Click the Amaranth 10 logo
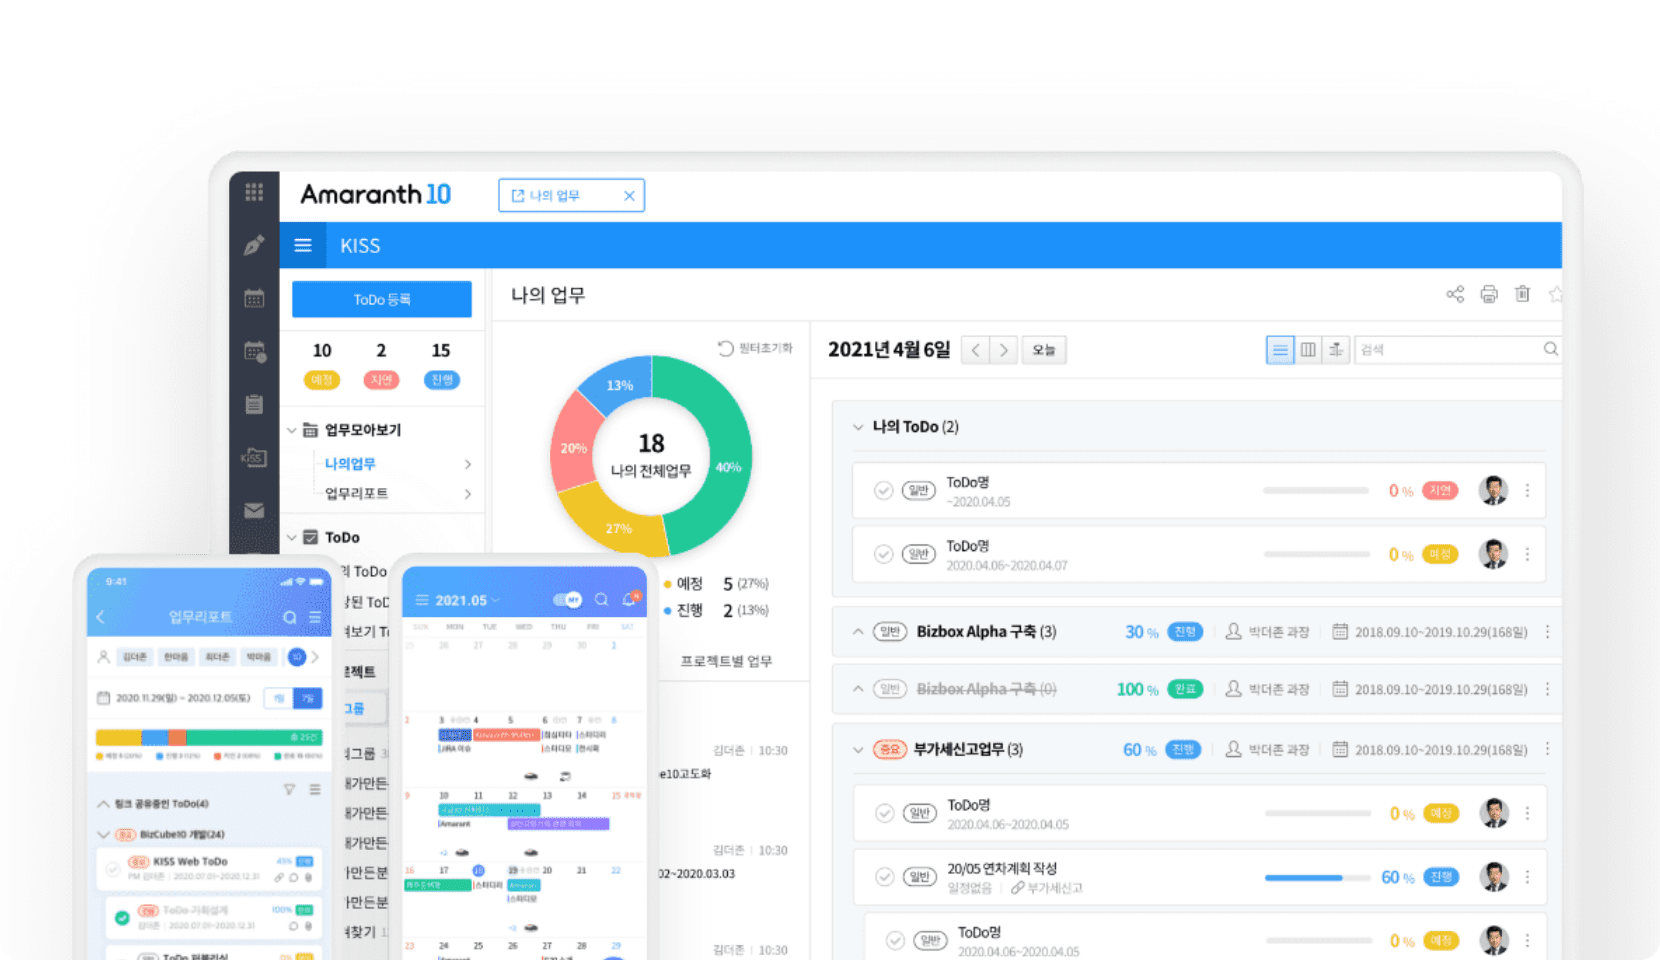The width and height of the screenshot is (1660, 960). (376, 194)
